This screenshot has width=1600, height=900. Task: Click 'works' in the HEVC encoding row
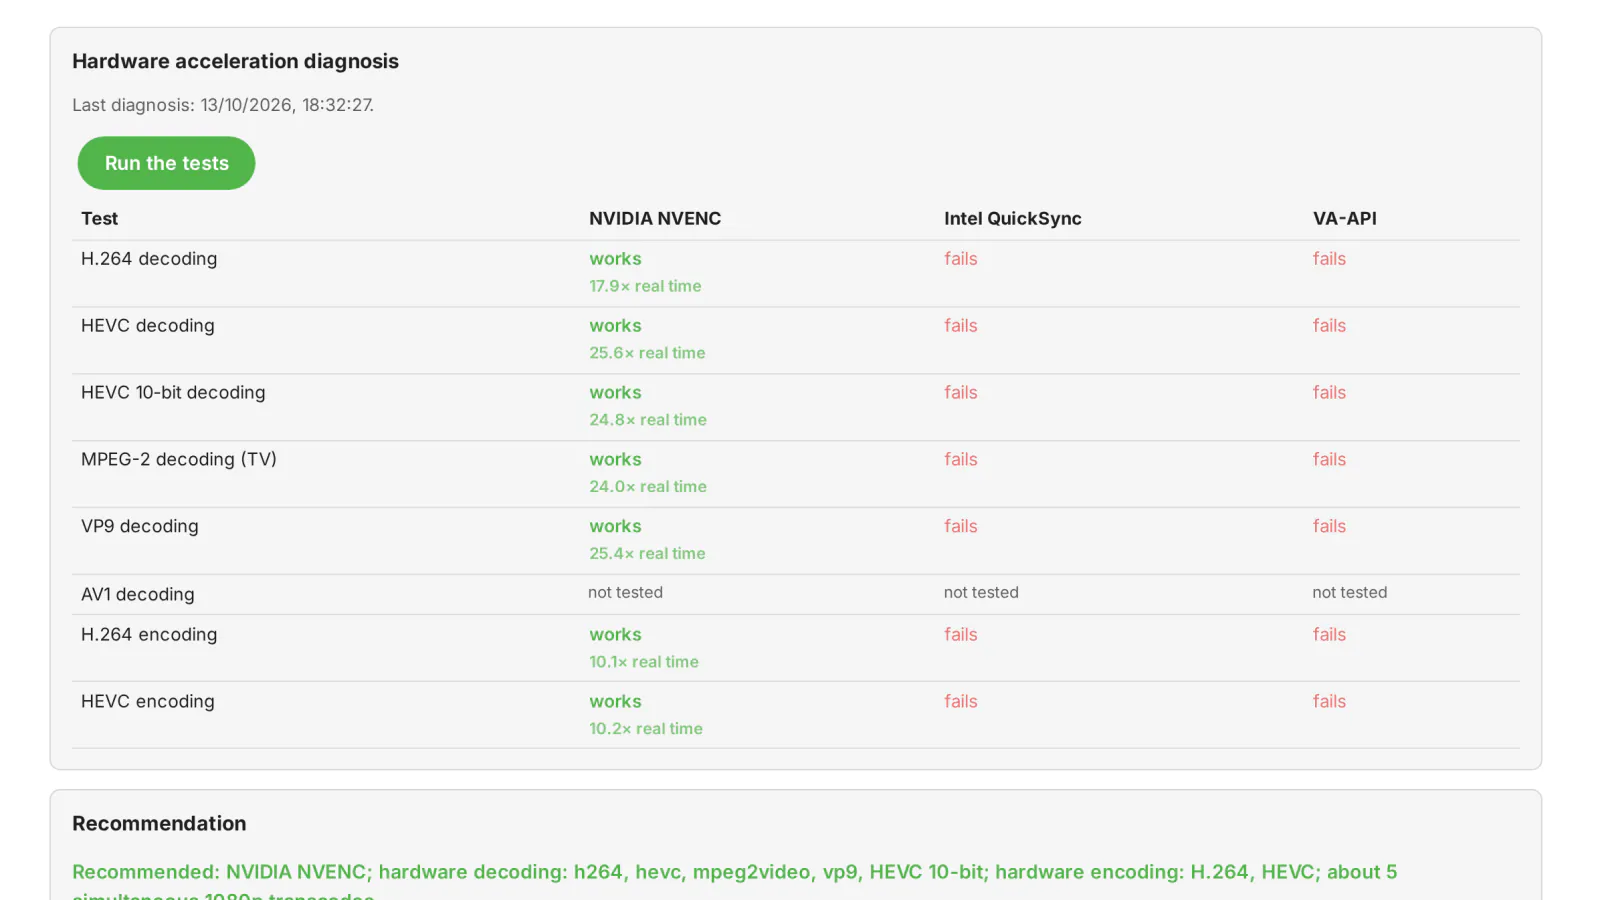[x=615, y=702]
